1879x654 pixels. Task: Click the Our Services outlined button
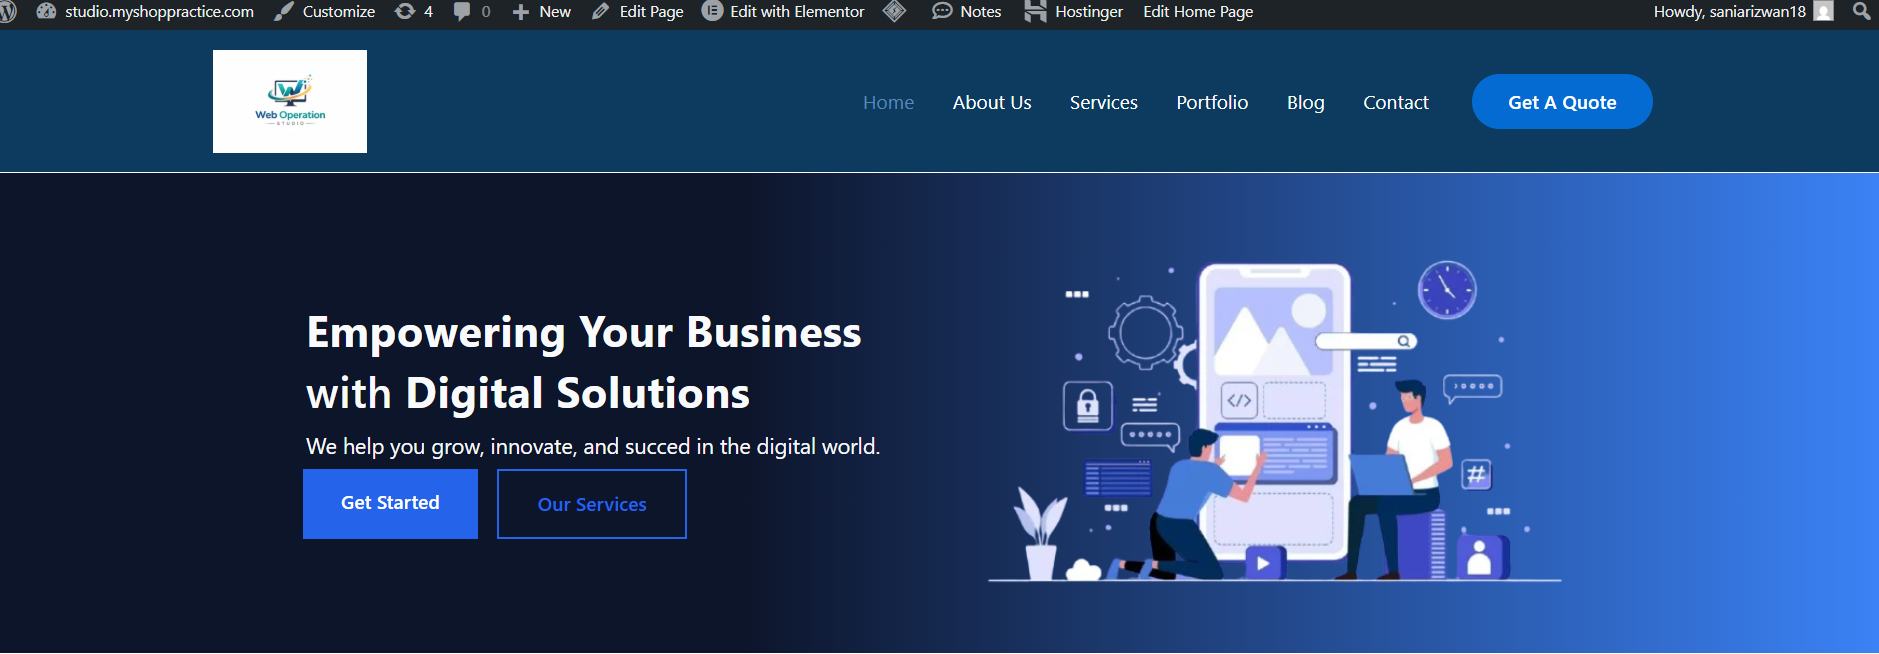click(x=592, y=504)
